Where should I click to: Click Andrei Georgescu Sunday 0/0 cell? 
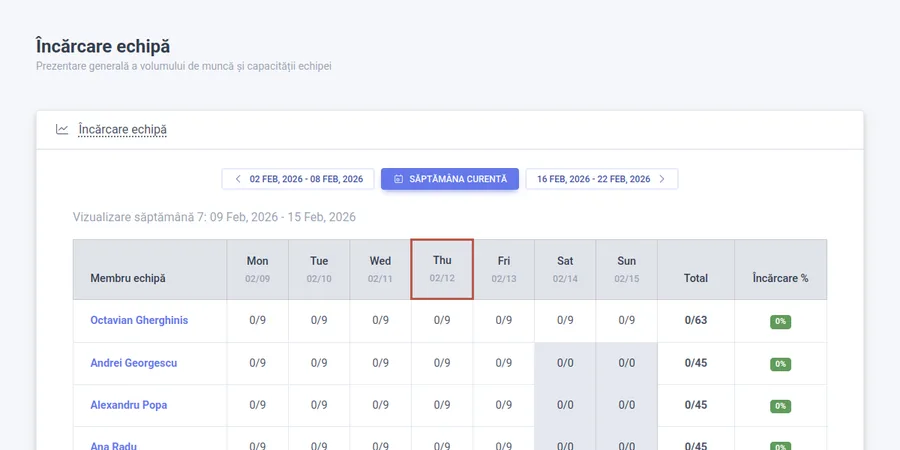click(x=627, y=363)
